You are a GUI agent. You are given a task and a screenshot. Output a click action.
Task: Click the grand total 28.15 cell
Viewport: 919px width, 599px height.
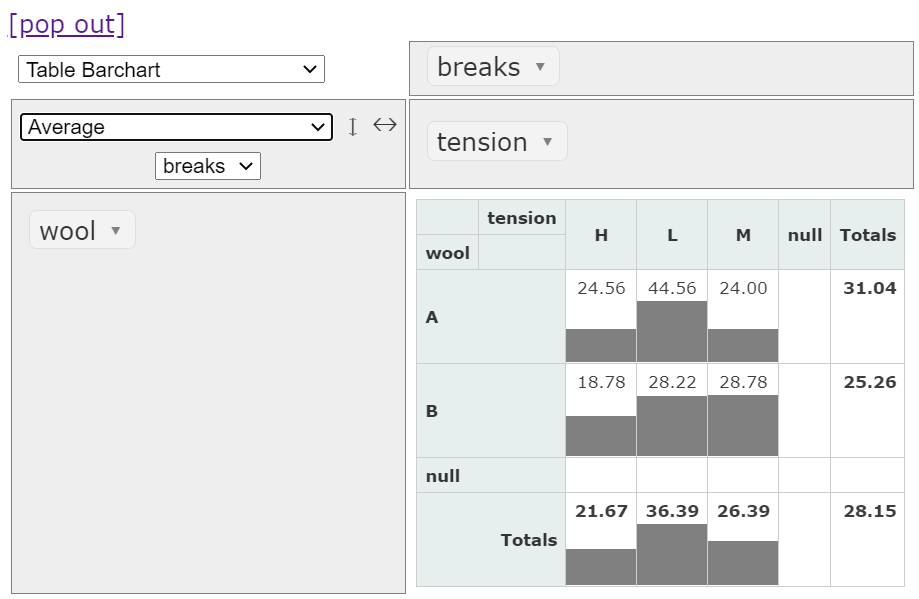[x=867, y=511]
